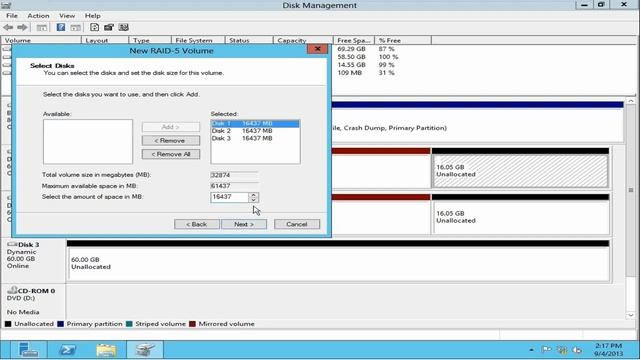Sort by the Free Spa... column header
This screenshot has height=360, width=640.
coord(354,40)
